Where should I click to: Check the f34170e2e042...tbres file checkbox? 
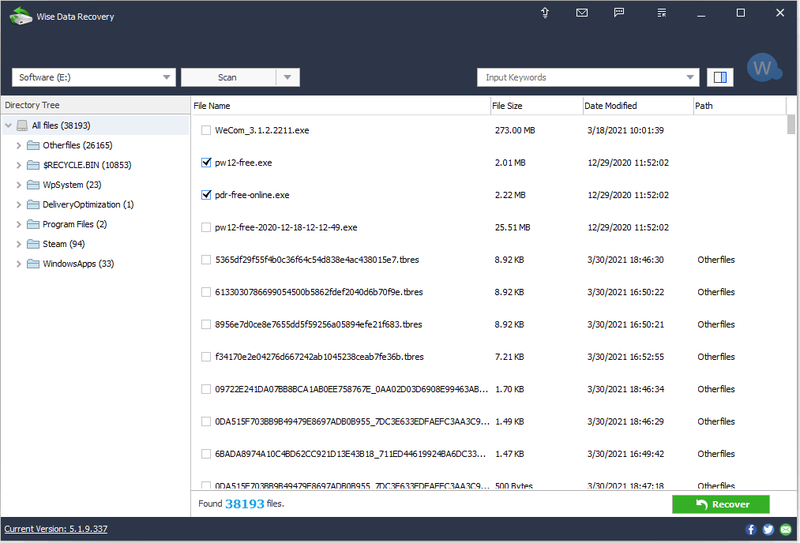pos(206,357)
